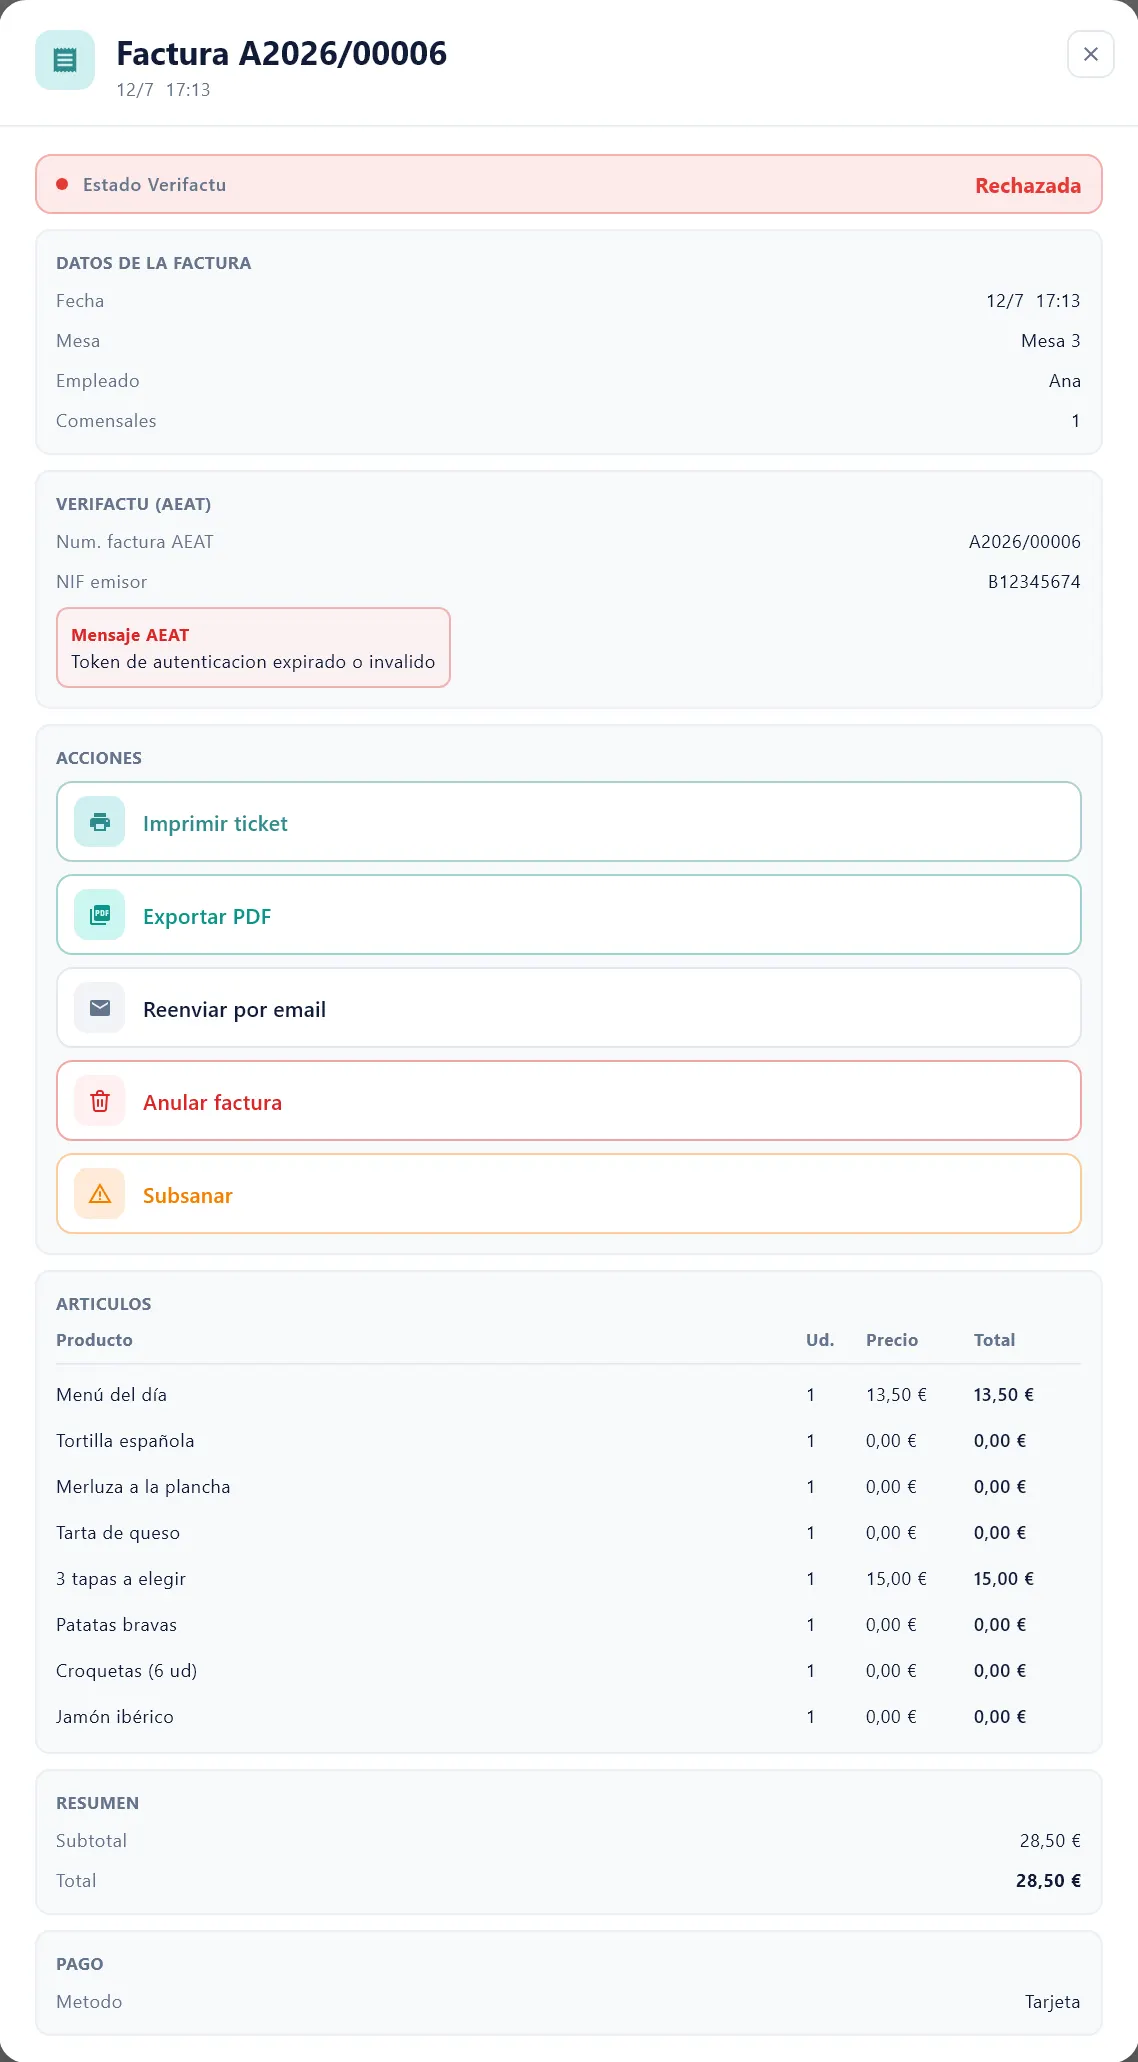Screen dimensions: 1138x2062
Task: Select the employee name Ana
Action: pyautogui.click(x=1065, y=381)
